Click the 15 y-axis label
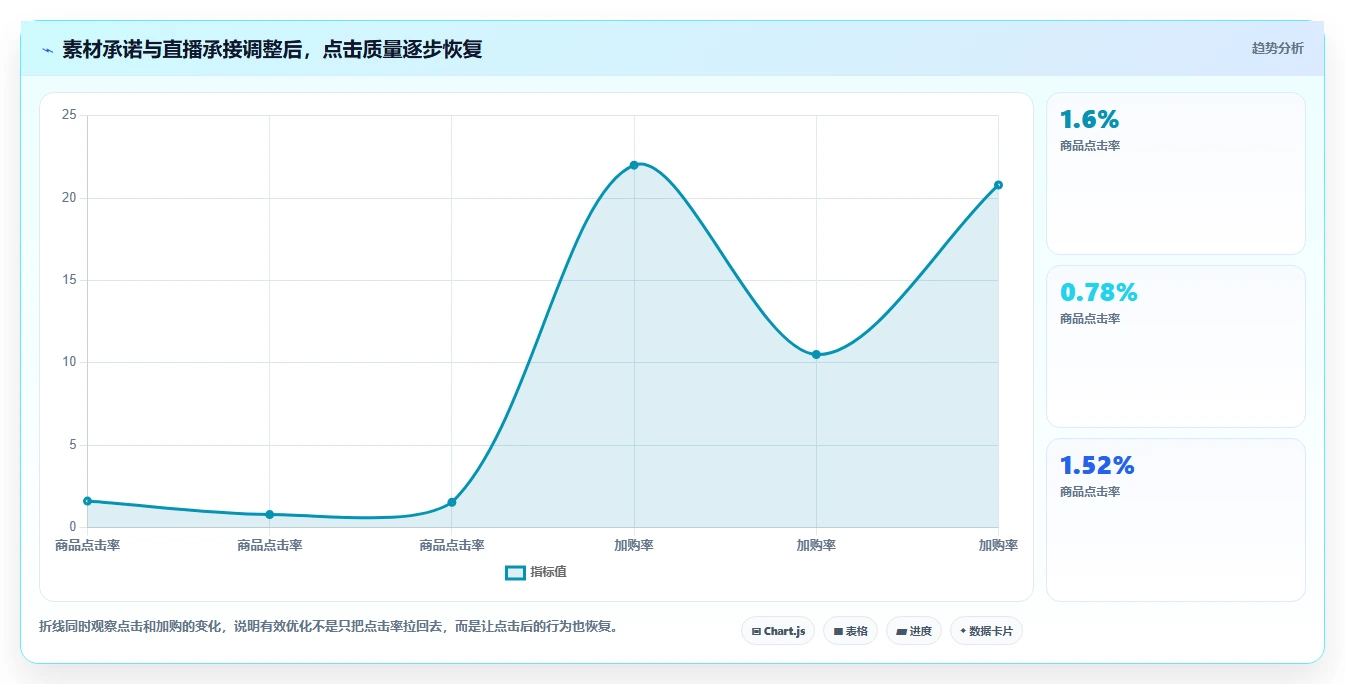The image size is (1345, 684). pyautogui.click(x=69, y=280)
